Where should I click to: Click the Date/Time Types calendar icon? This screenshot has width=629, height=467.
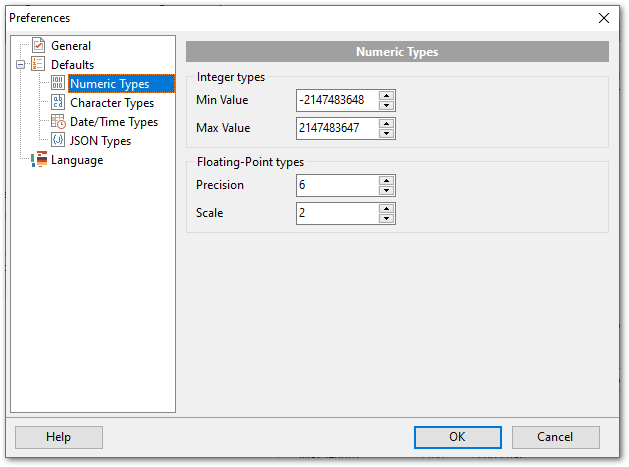pos(58,122)
